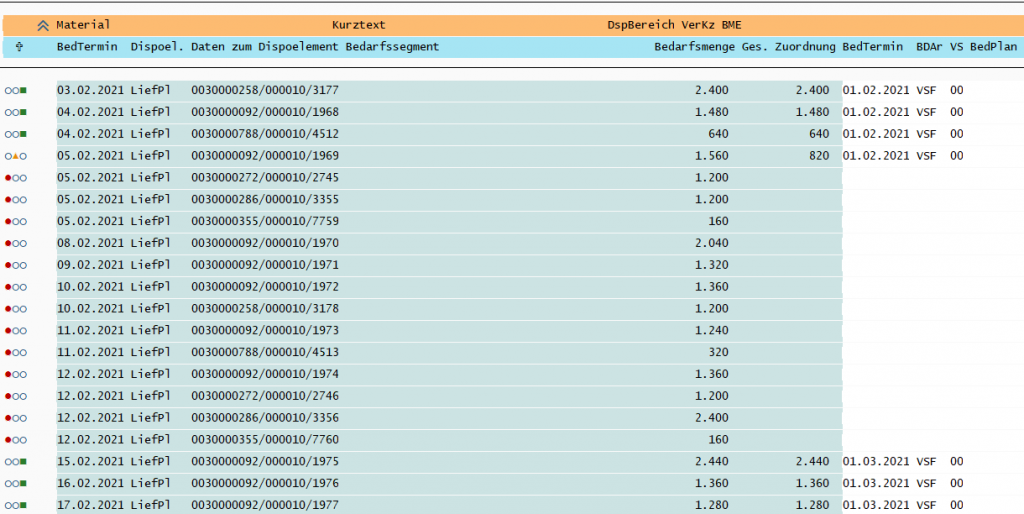Click green status light of row 0030000258/000010/3177
The image size is (1024, 514).
(x=23, y=90)
